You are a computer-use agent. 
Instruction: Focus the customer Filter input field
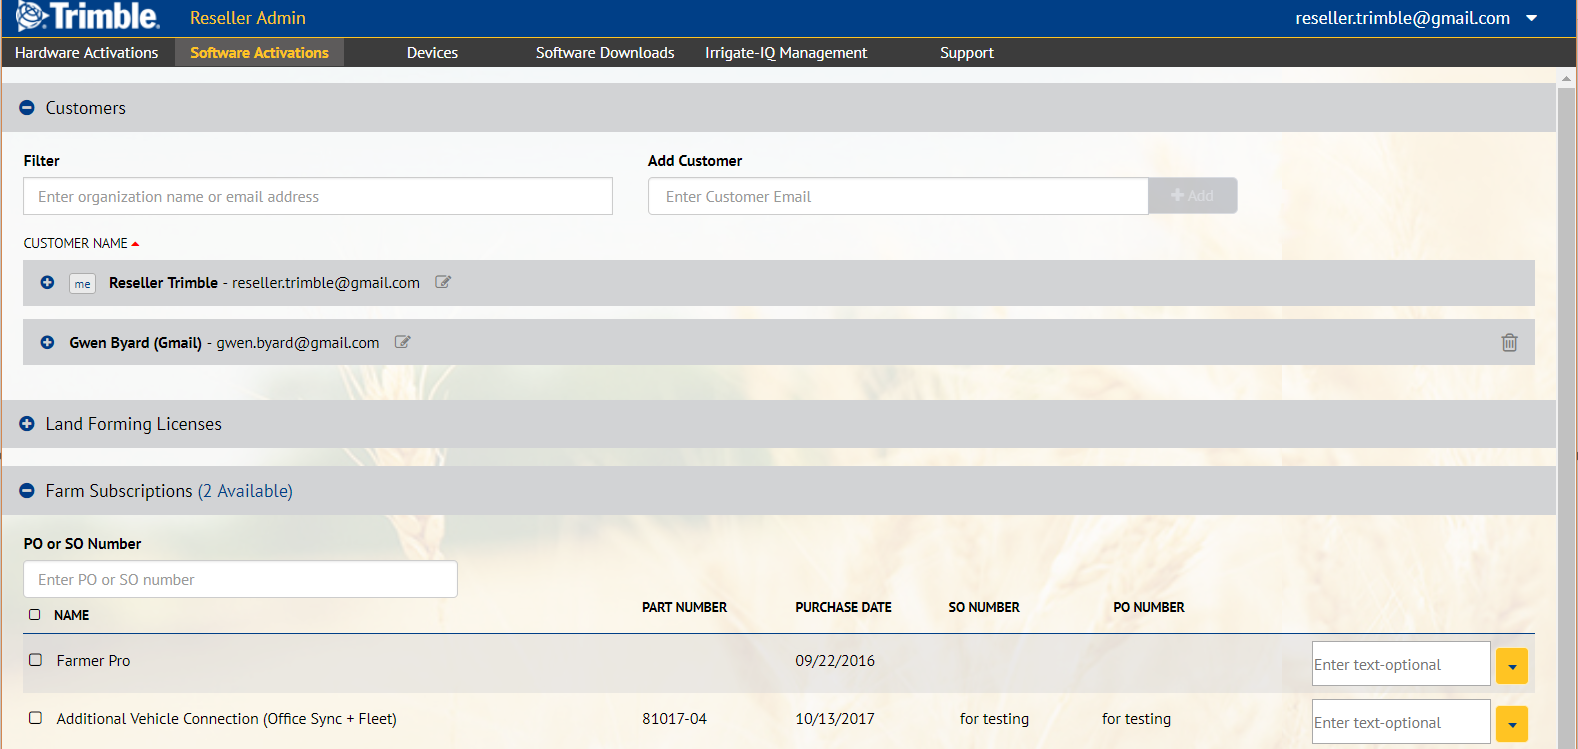pos(318,196)
